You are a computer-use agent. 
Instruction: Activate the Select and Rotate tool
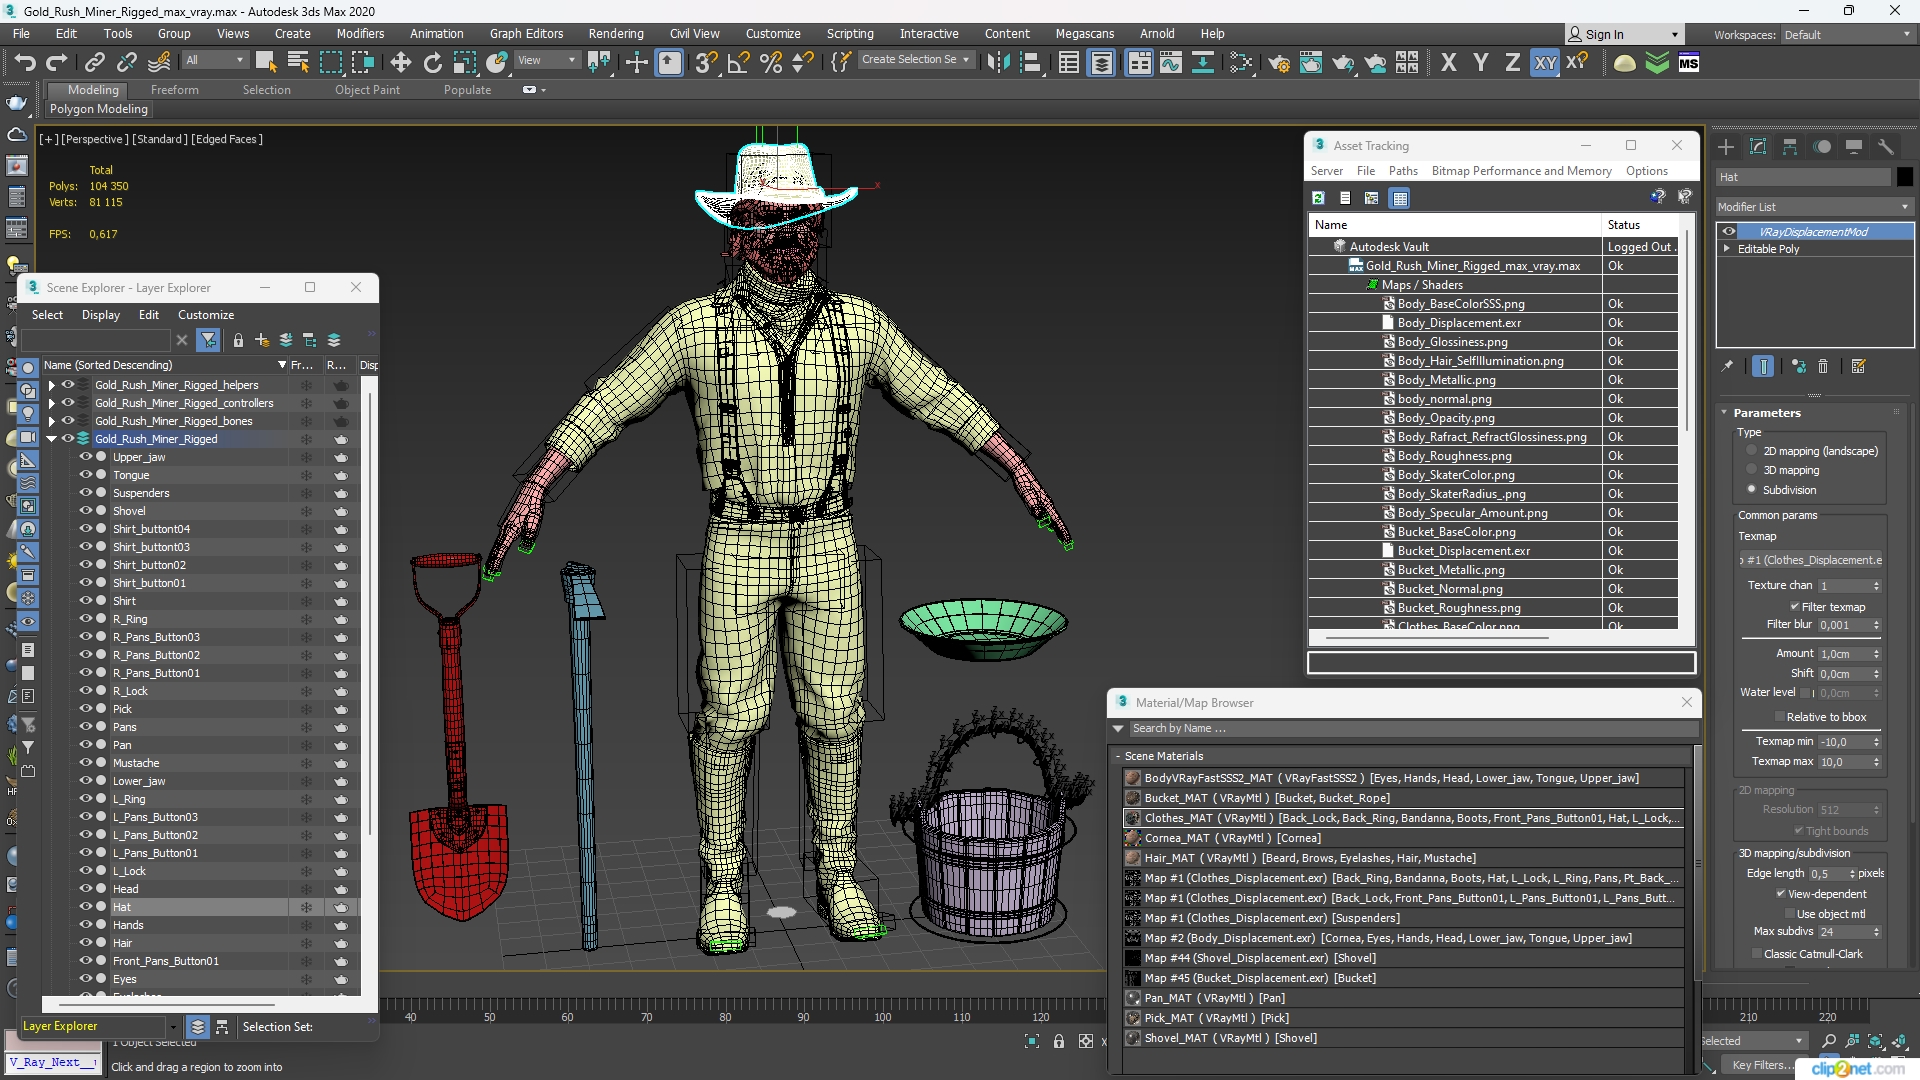click(x=432, y=63)
